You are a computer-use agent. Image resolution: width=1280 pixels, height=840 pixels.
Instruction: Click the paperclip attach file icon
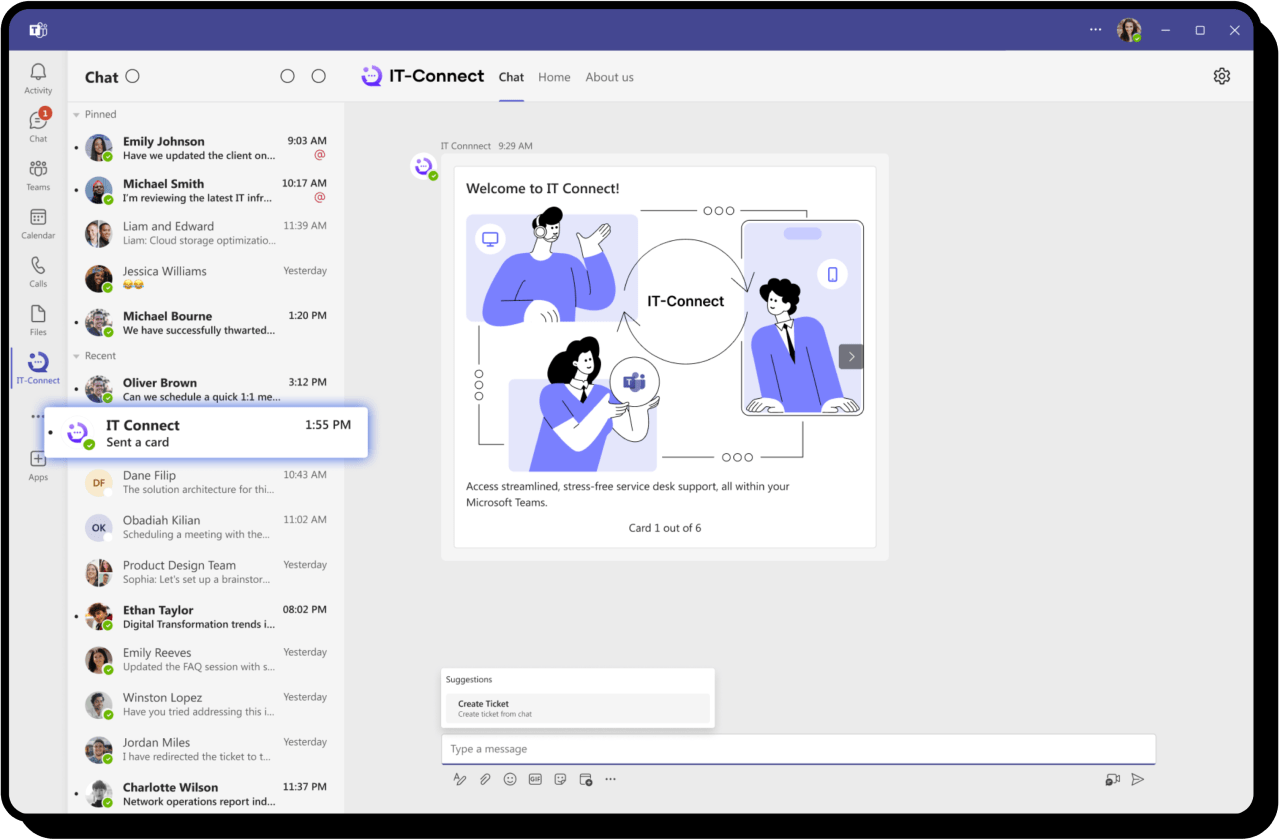485,779
